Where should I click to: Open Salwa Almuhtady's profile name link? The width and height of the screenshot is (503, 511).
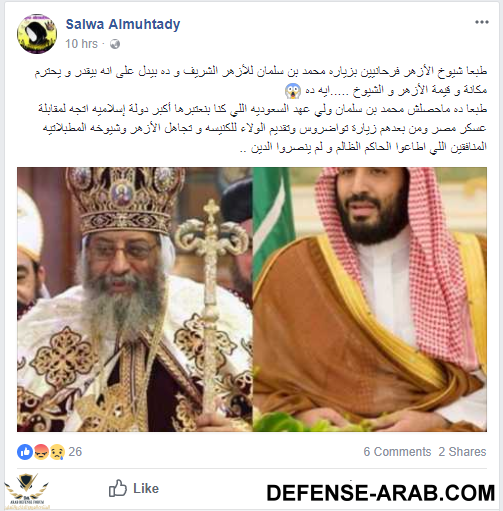point(123,24)
